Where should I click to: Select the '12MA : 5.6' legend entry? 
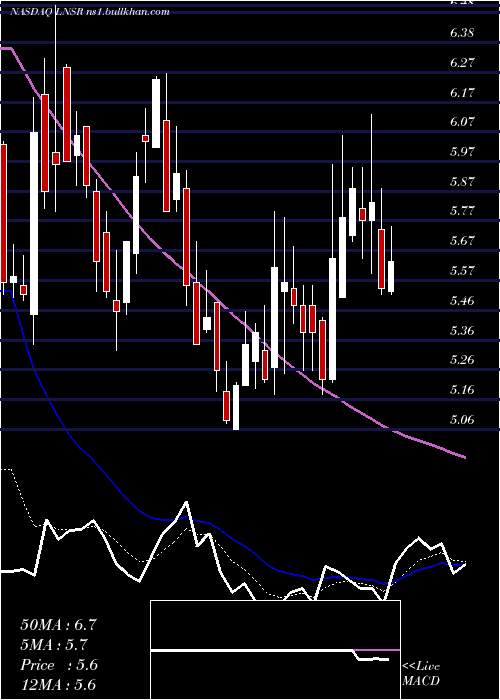pos(58,685)
